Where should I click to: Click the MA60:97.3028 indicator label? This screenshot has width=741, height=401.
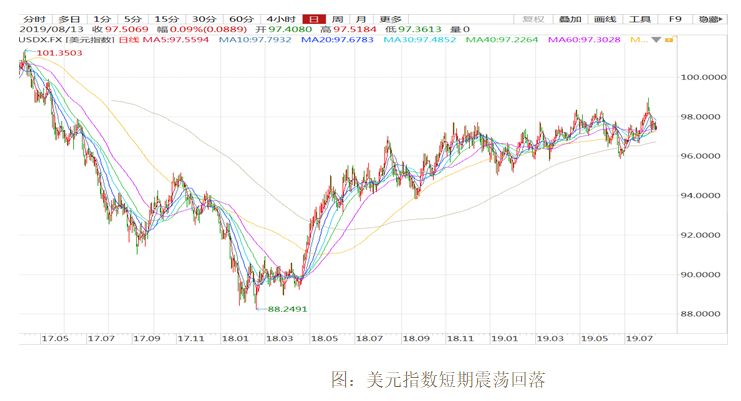(x=584, y=40)
